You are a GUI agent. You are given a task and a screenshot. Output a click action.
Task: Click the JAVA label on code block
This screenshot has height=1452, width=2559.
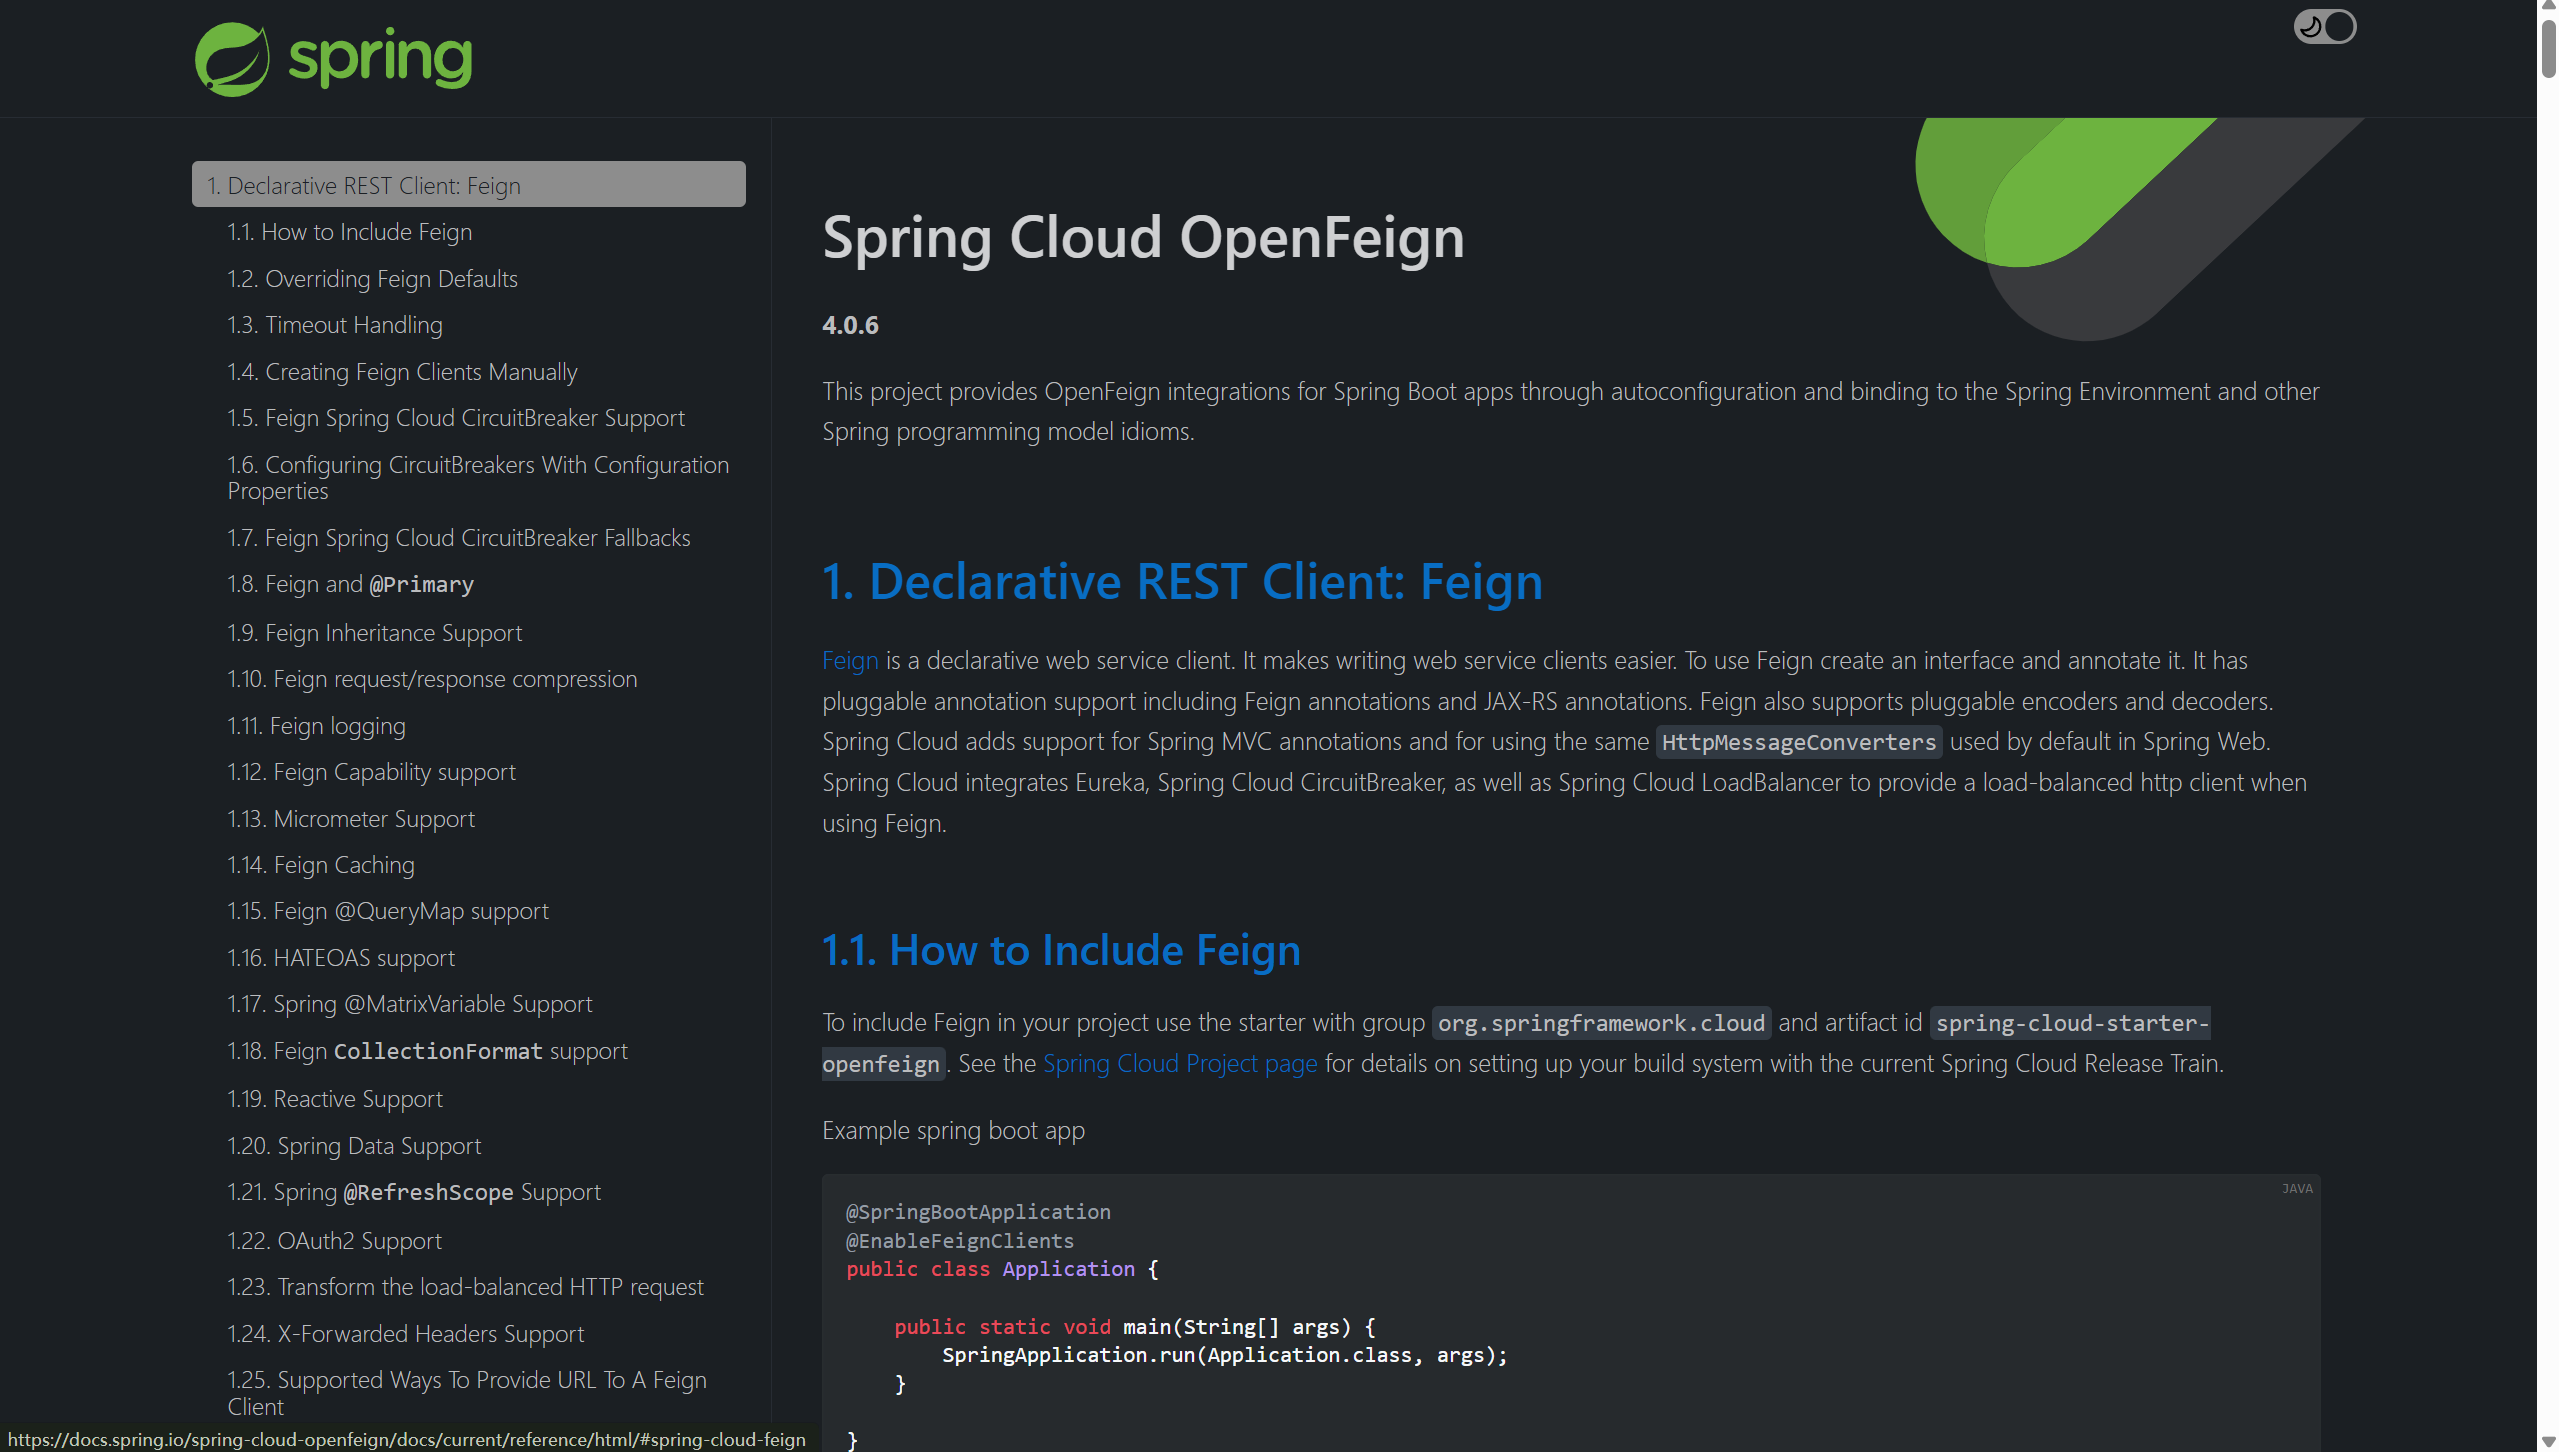coord(2296,1189)
